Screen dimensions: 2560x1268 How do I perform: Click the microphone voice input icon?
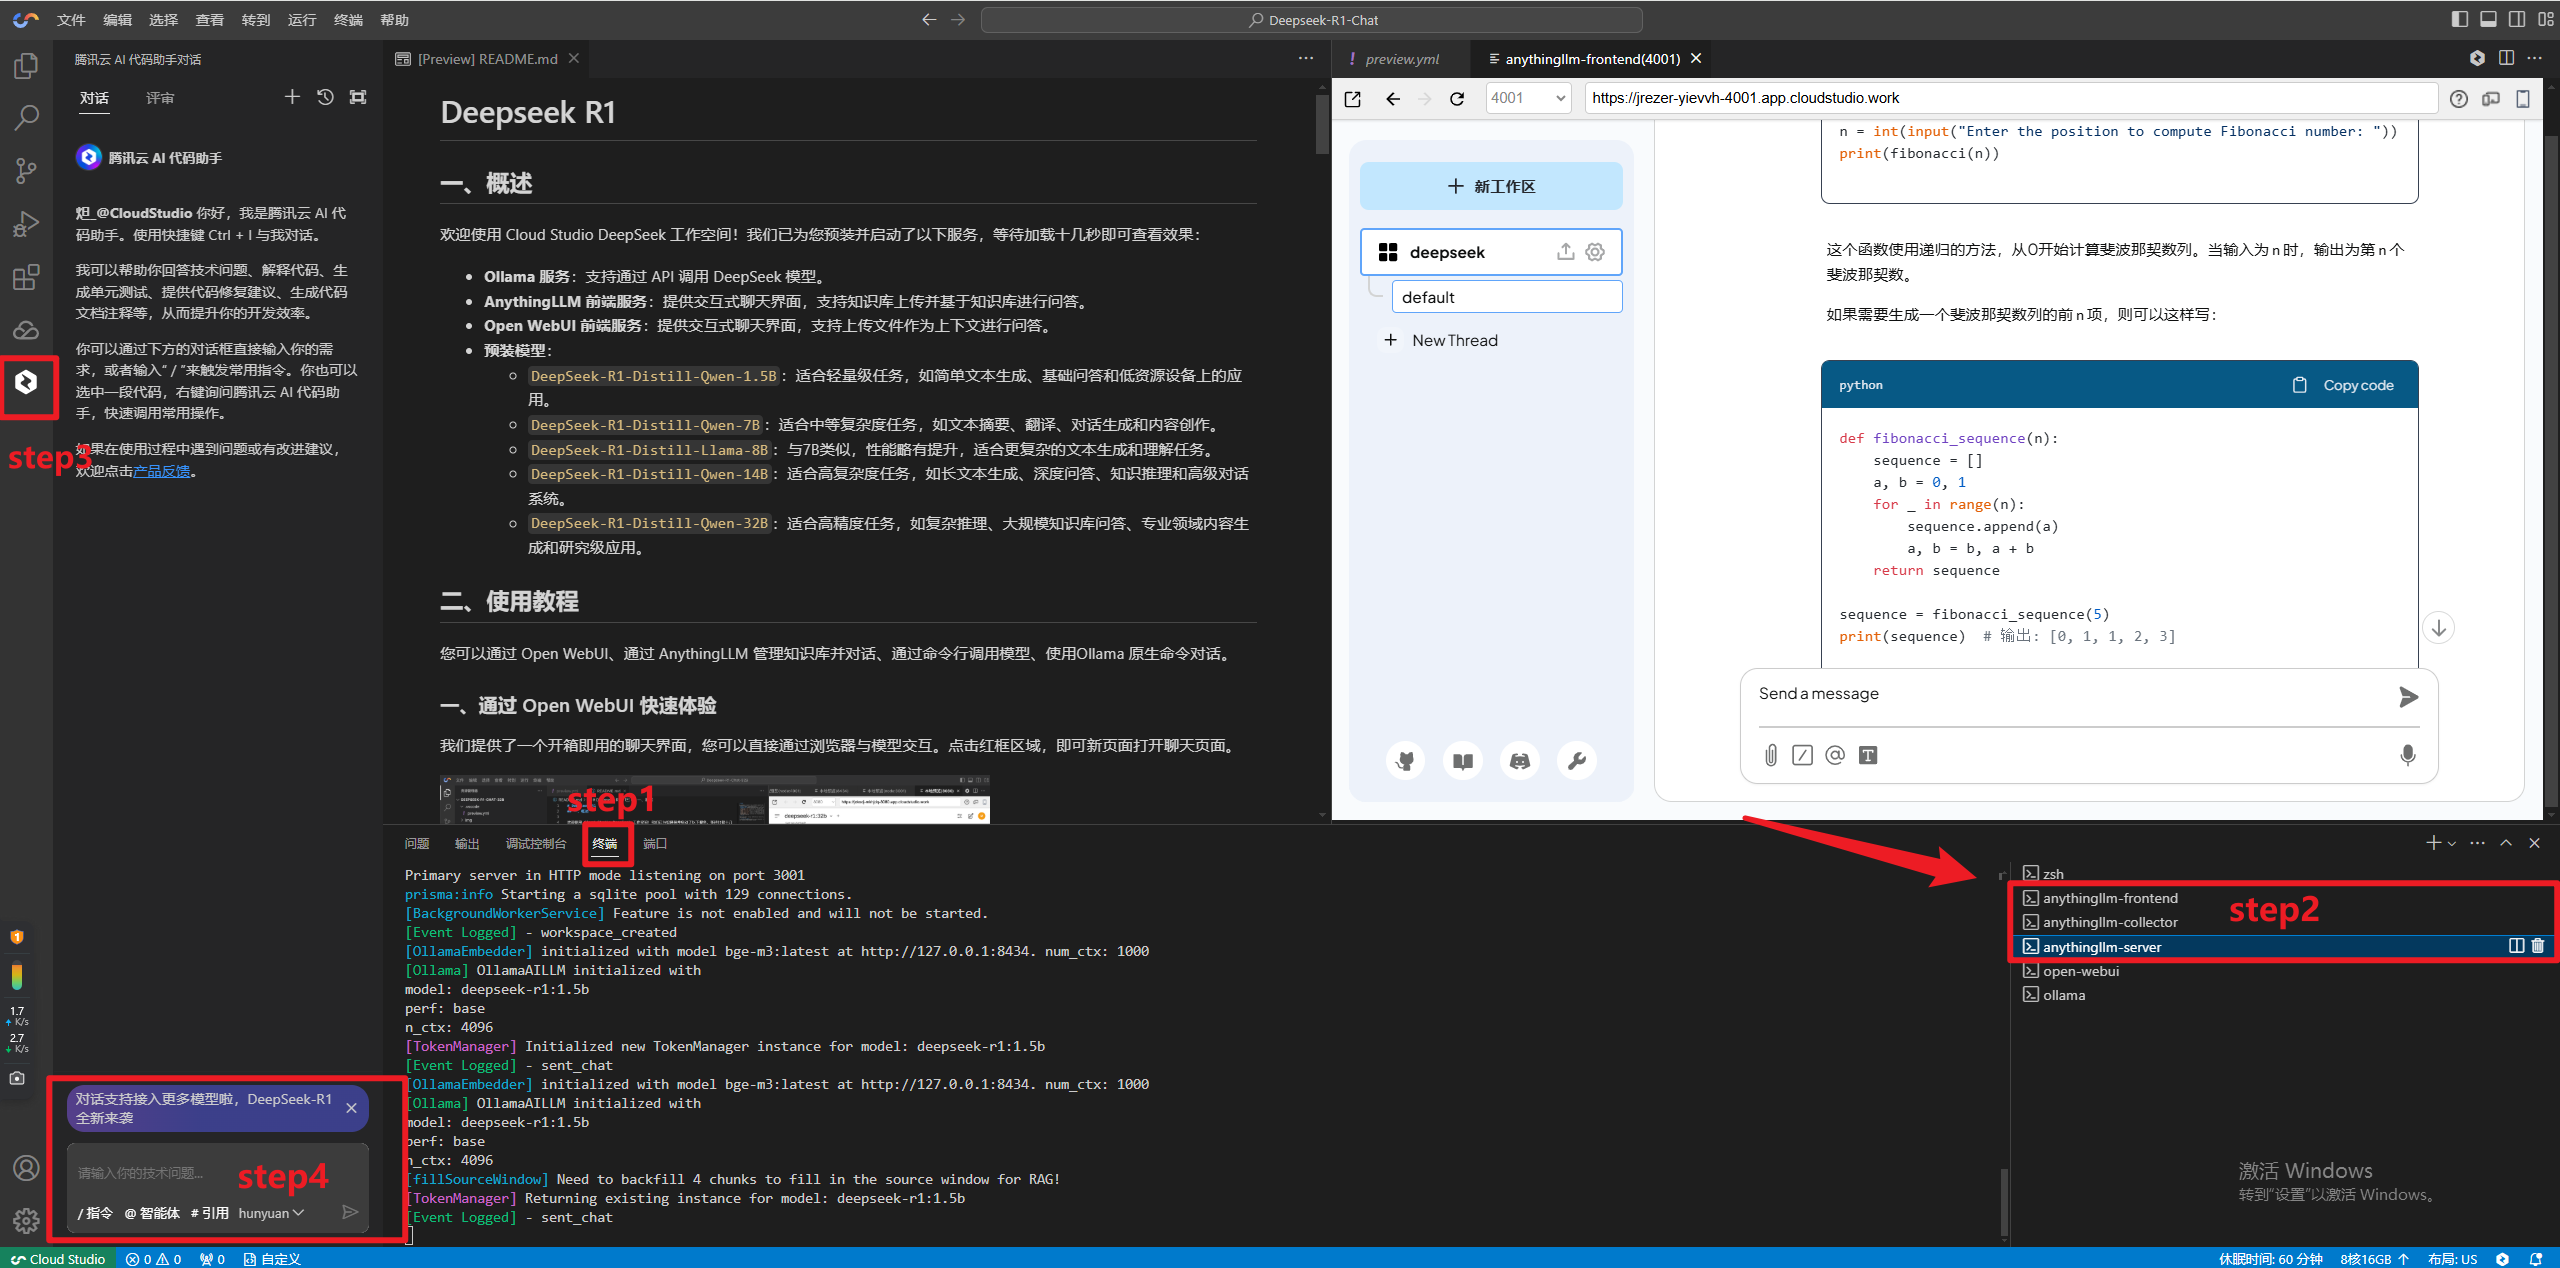coord(2408,755)
